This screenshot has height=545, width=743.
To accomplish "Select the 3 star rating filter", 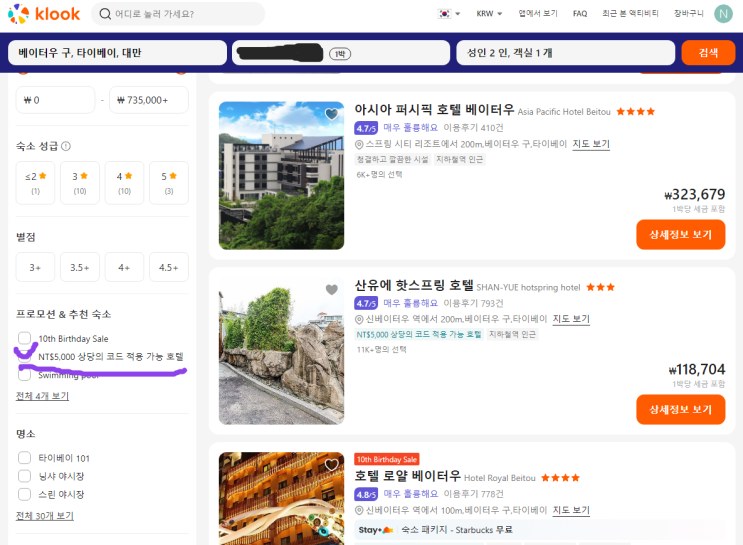I will [80, 183].
